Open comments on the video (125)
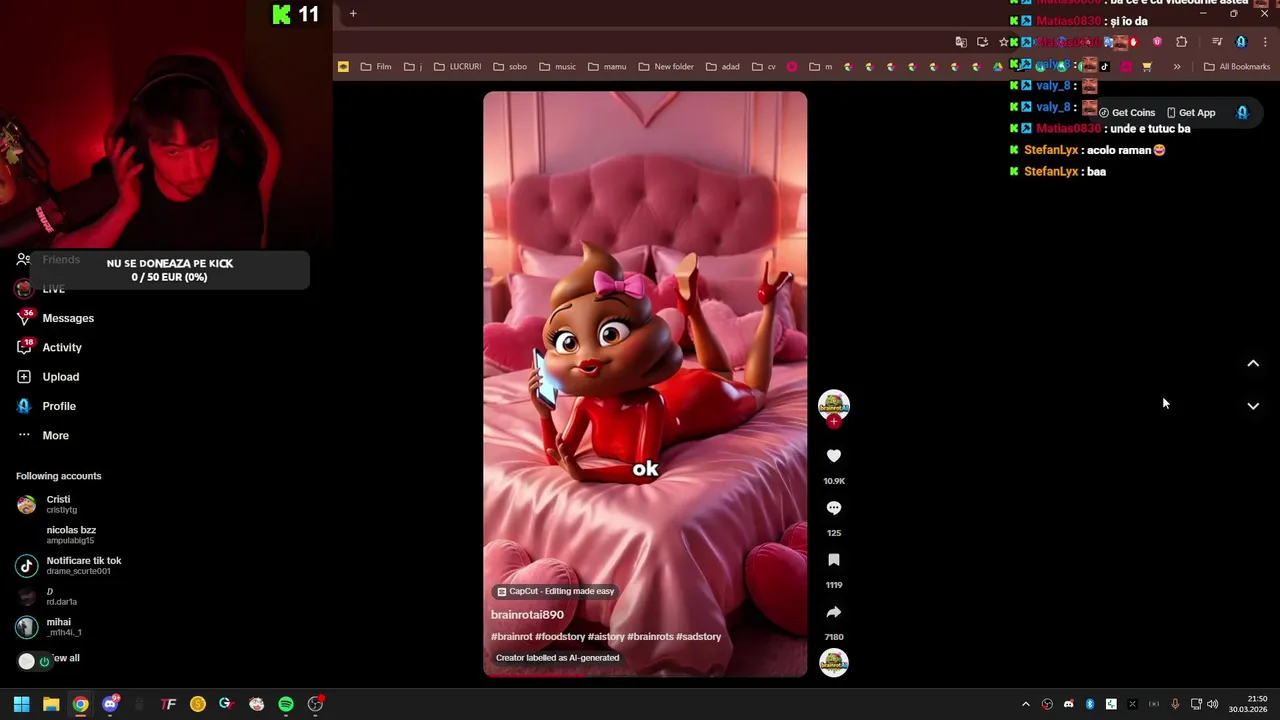The width and height of the screenshot is (1280, 720). point(833,508)
